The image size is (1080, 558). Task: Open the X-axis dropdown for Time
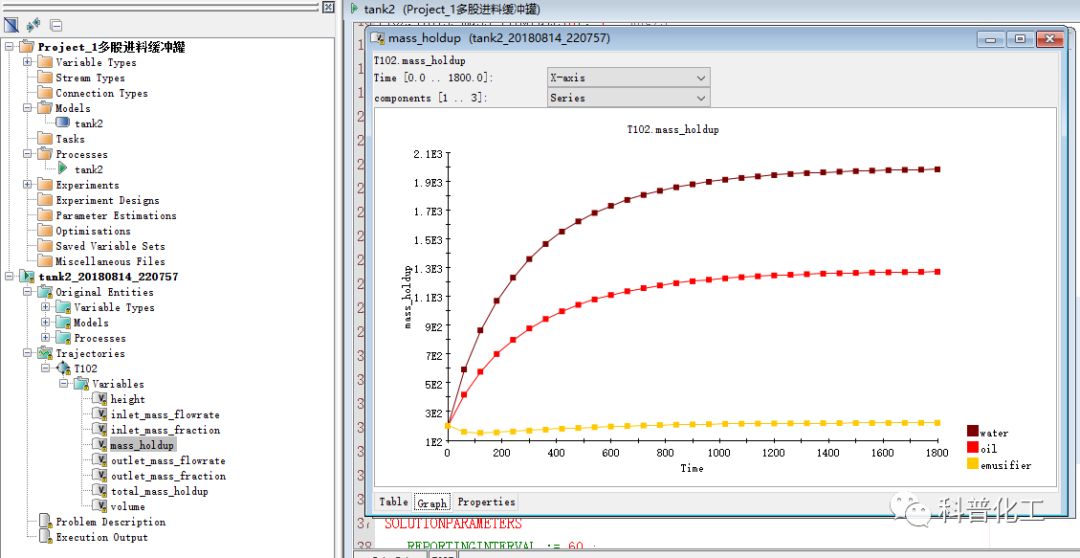pos(699,78)
